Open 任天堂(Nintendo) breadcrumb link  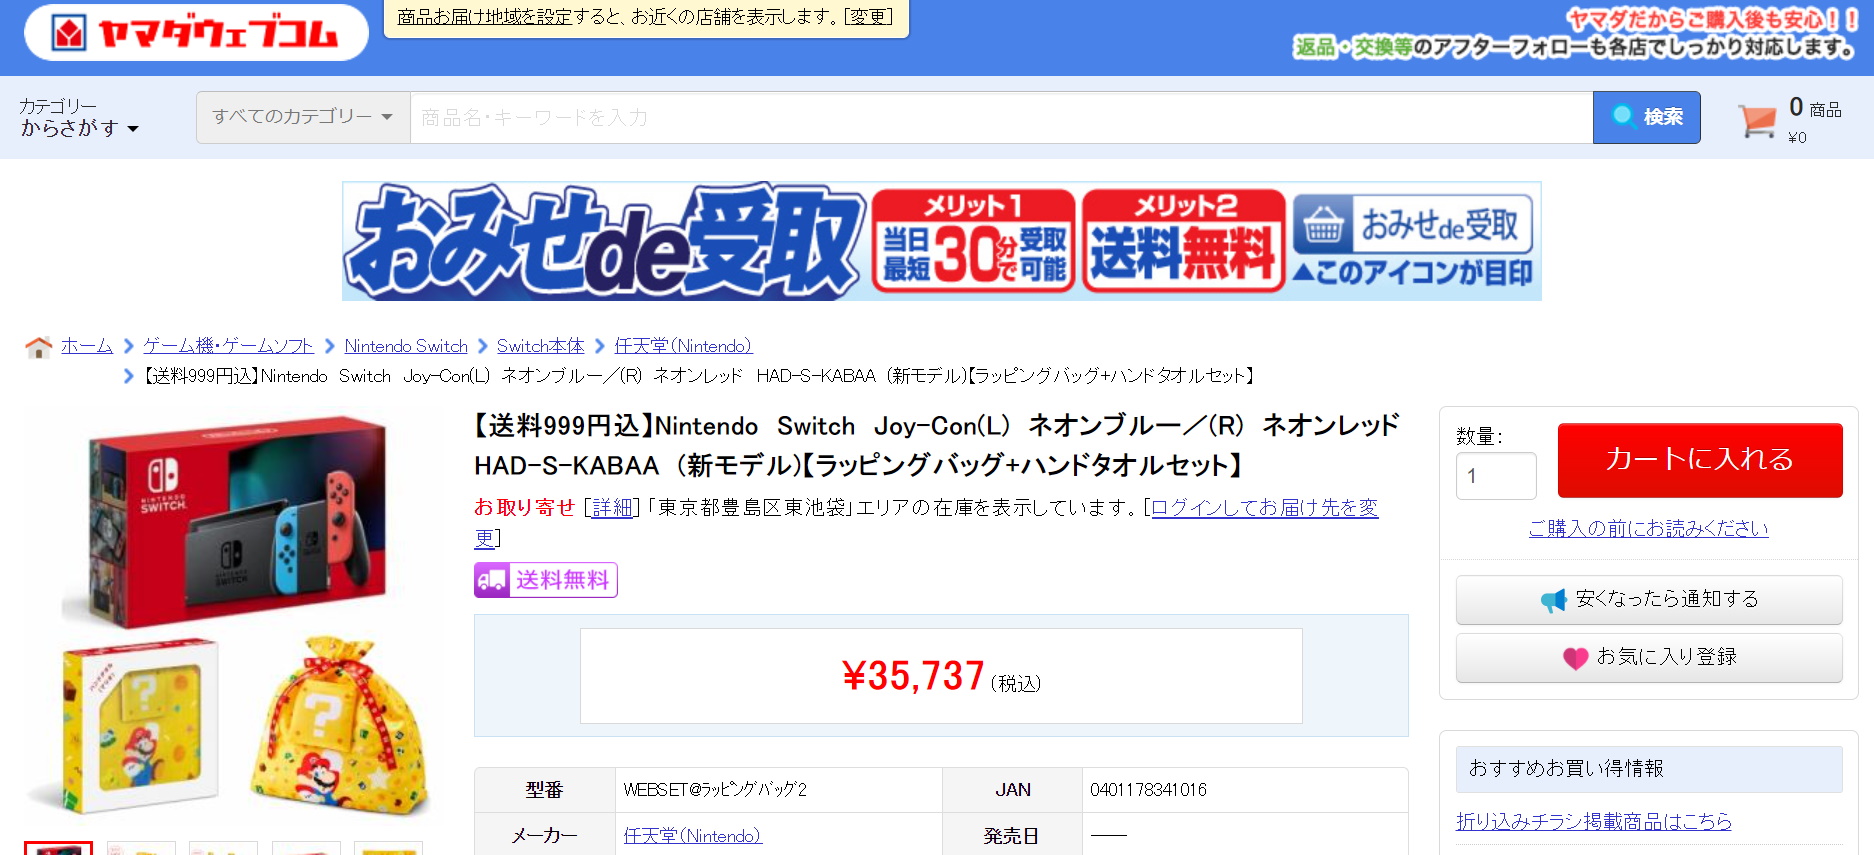click(683, 346)
